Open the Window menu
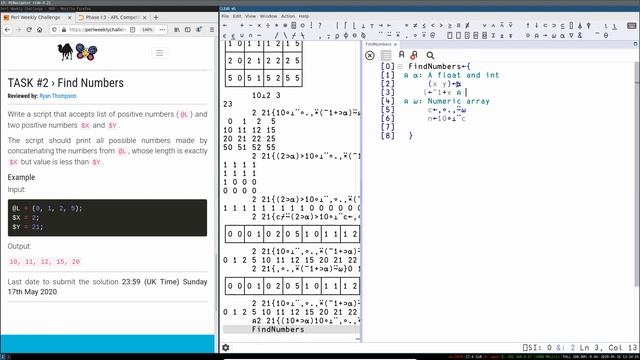The image size is (640, 360). pos(268,16)
